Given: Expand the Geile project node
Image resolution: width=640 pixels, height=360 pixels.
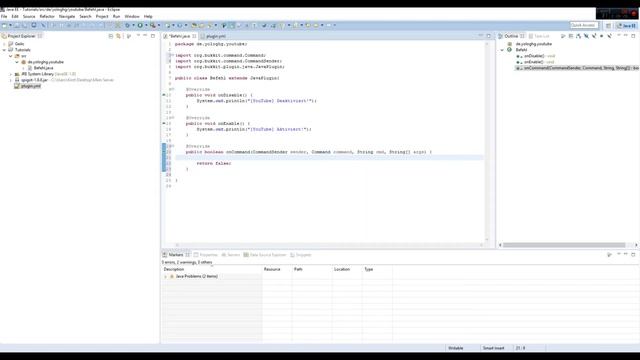Looking at the screenshot, I should 4,44.
